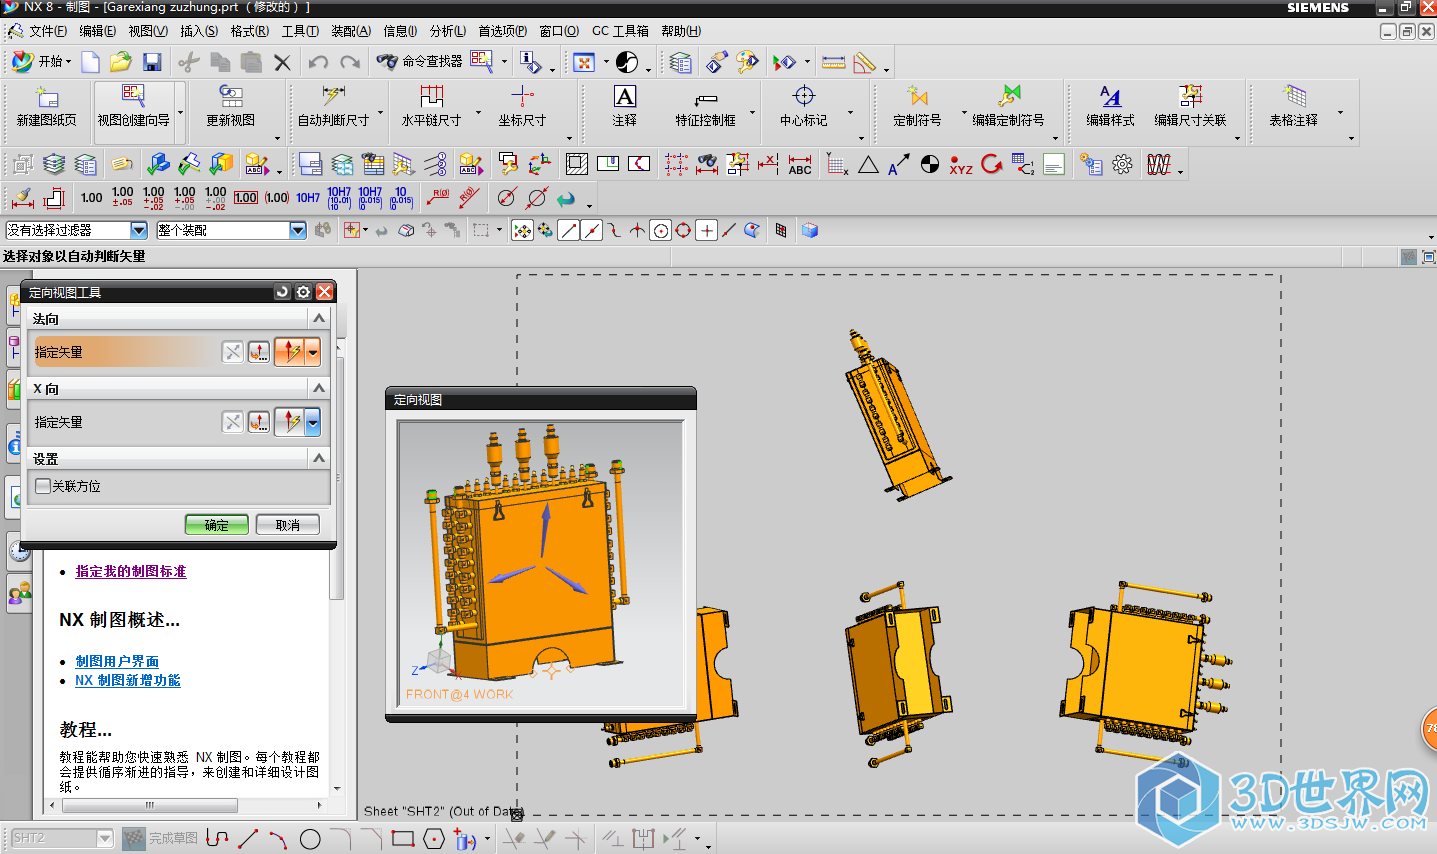Screen dimensions: 1437x854
Task: Open the 插入(S) menu
Action: pos(199,31)
